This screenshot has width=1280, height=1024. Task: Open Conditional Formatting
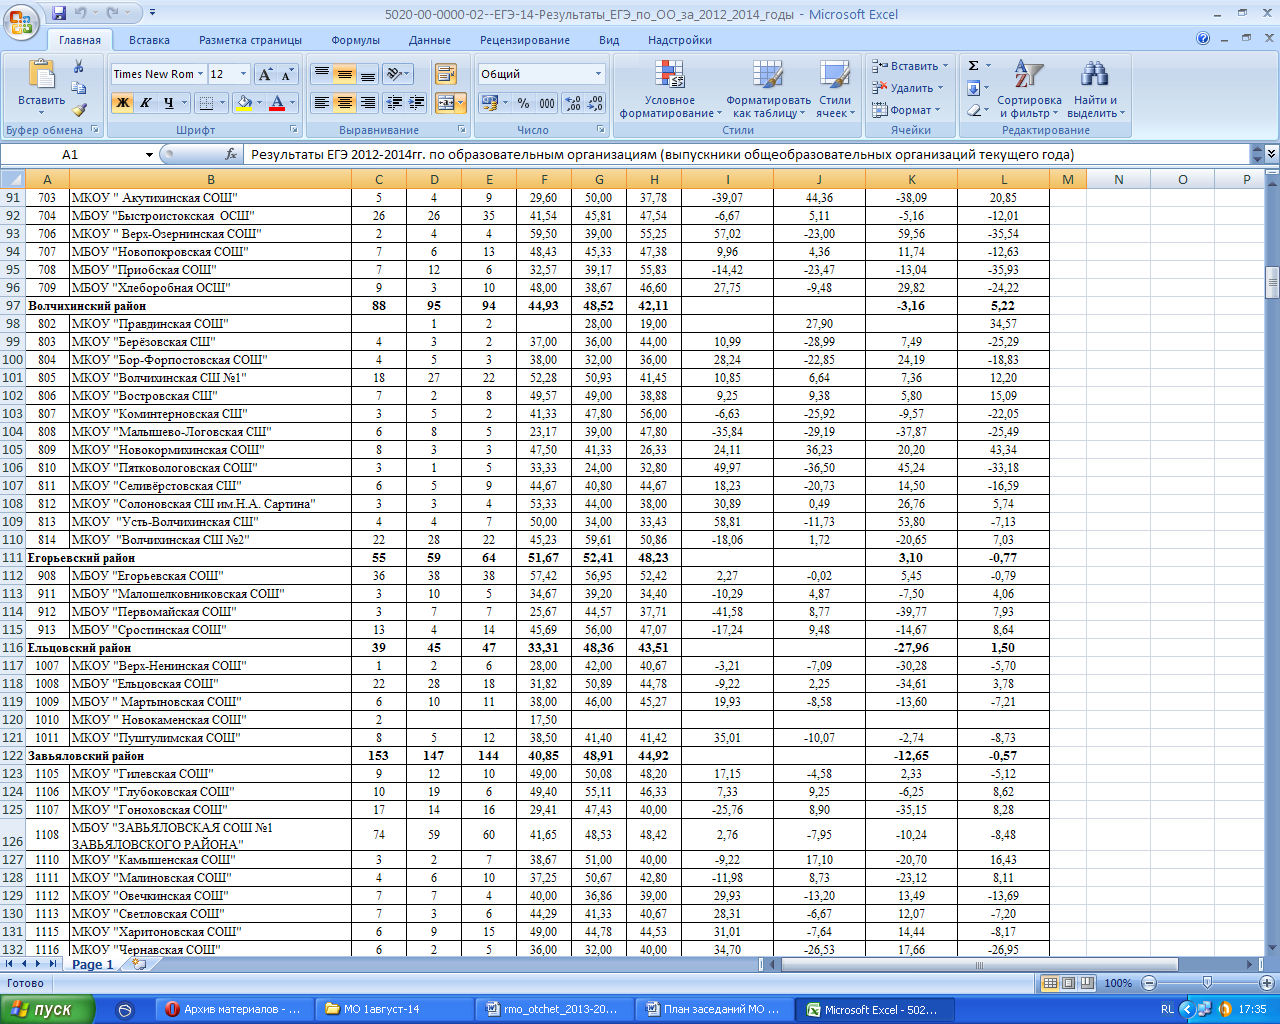670,89
